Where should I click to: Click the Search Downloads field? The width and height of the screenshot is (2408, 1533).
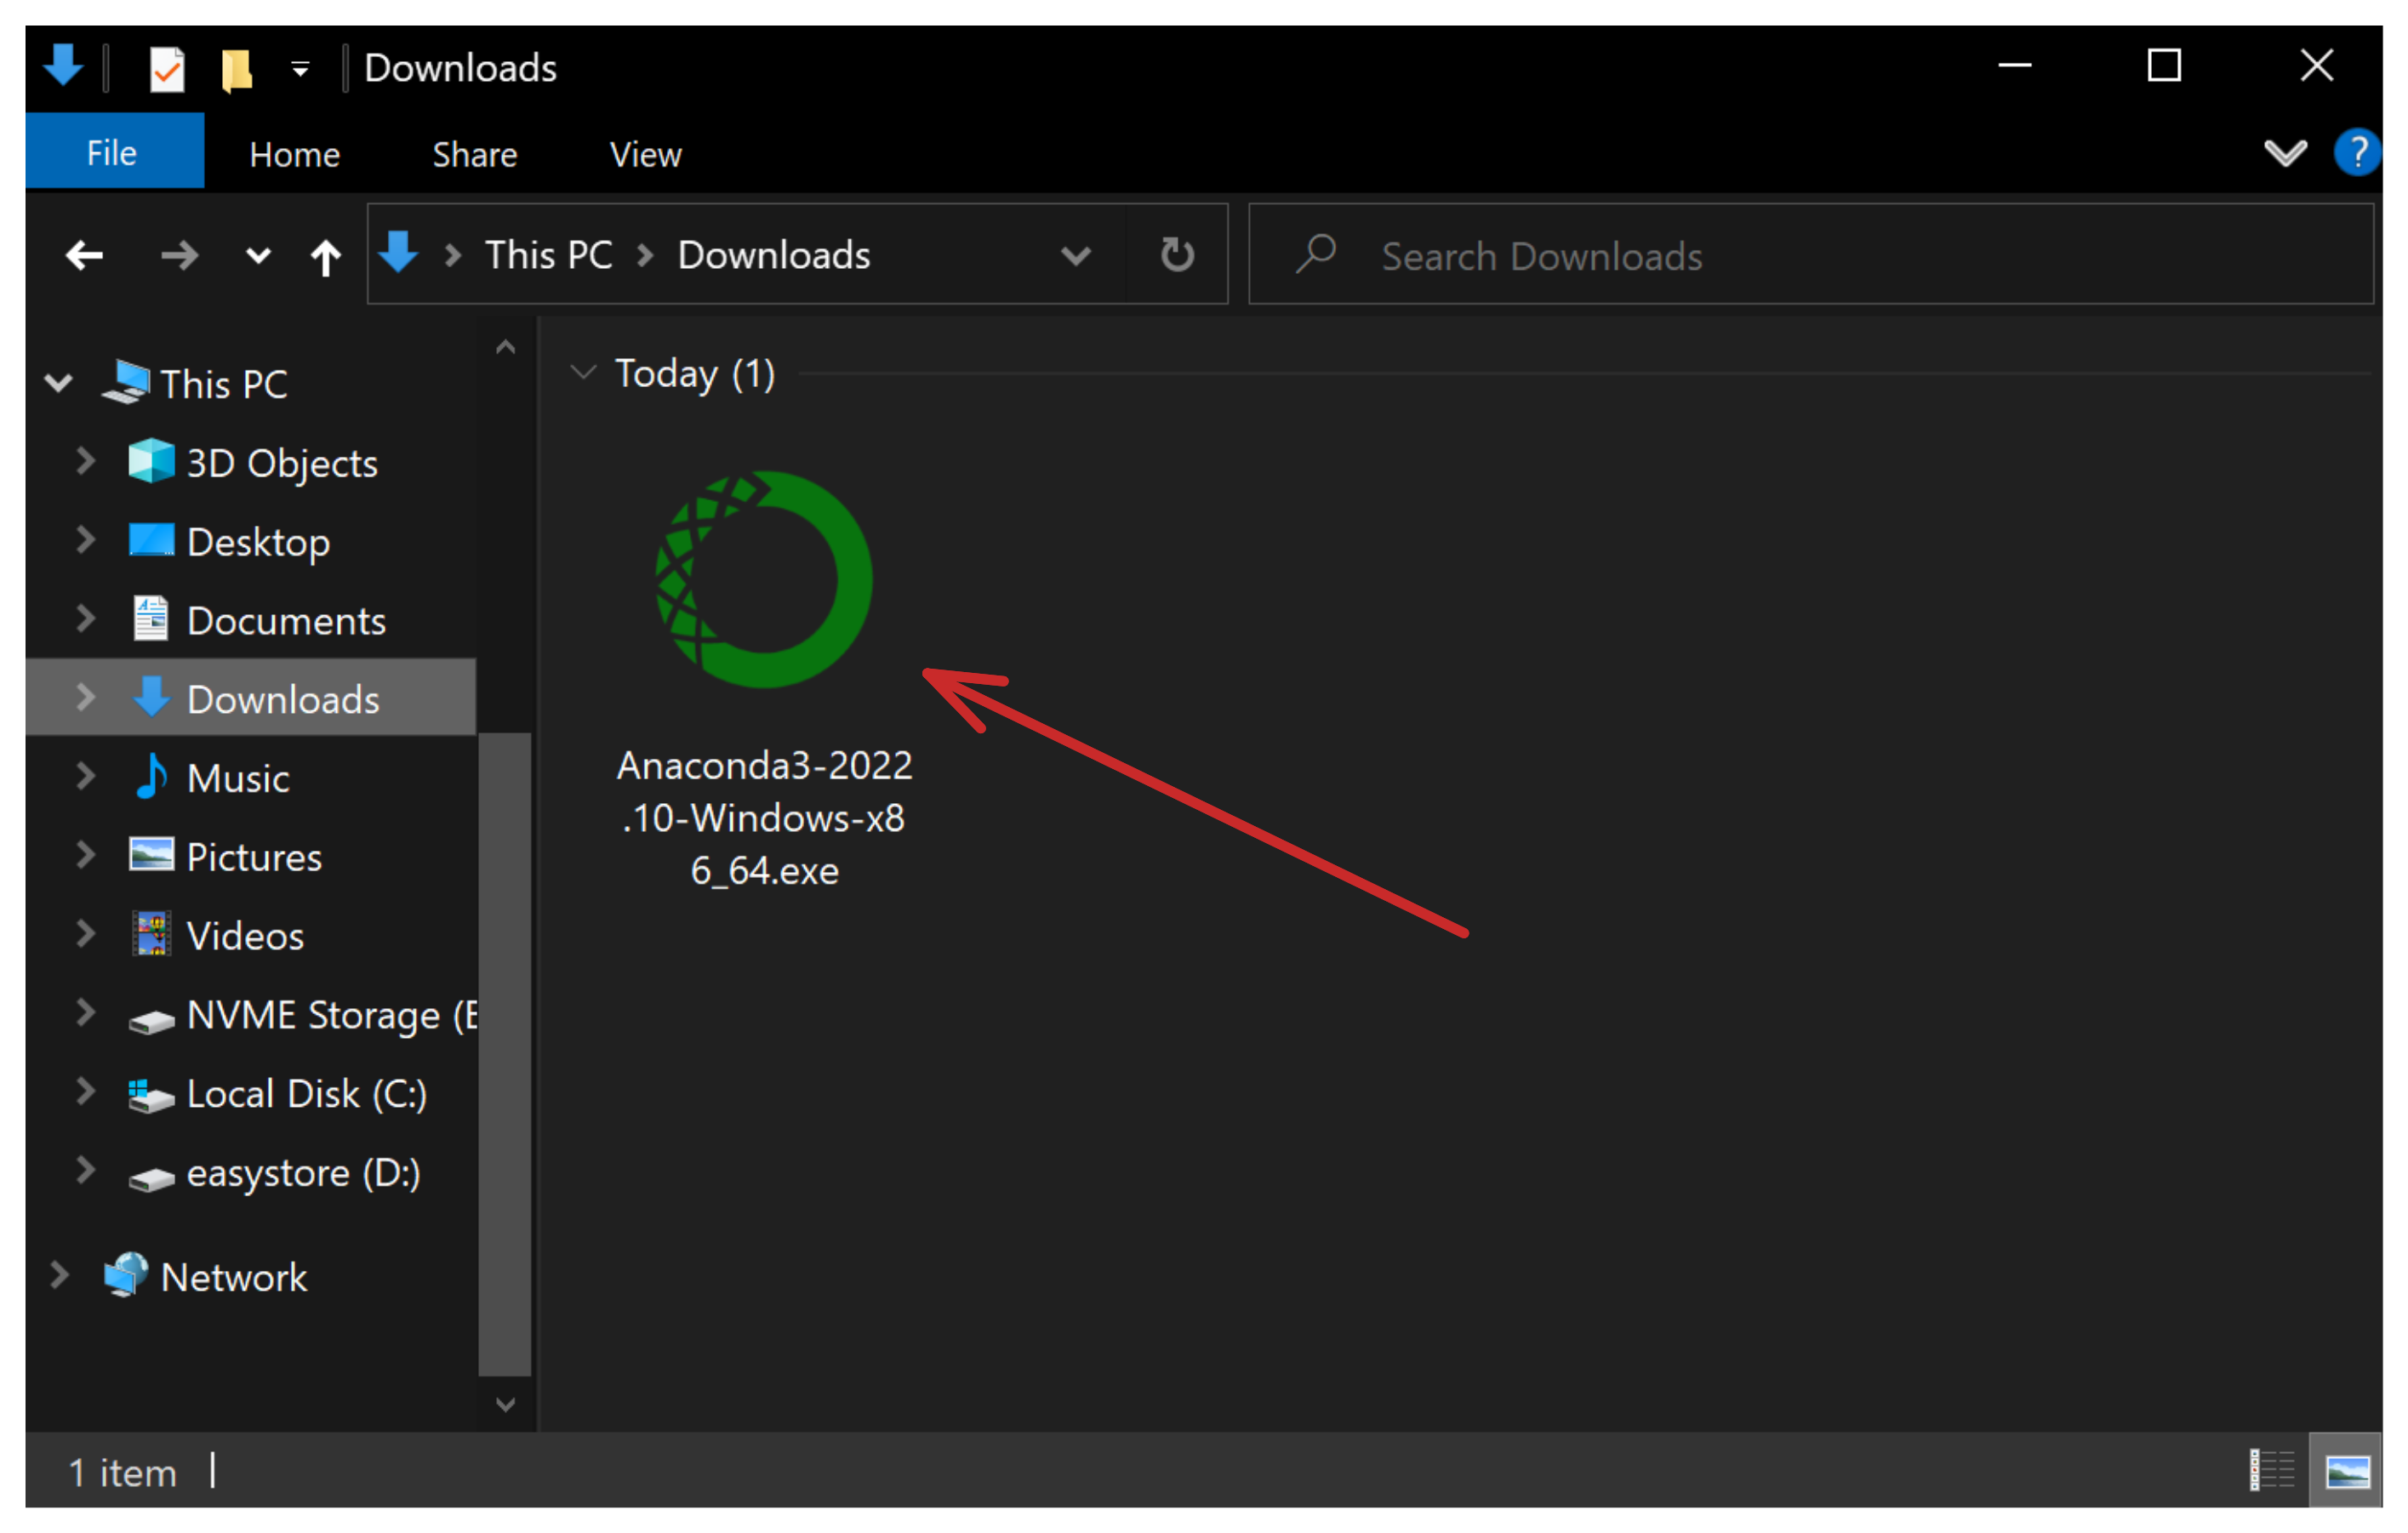[1811, 254]
